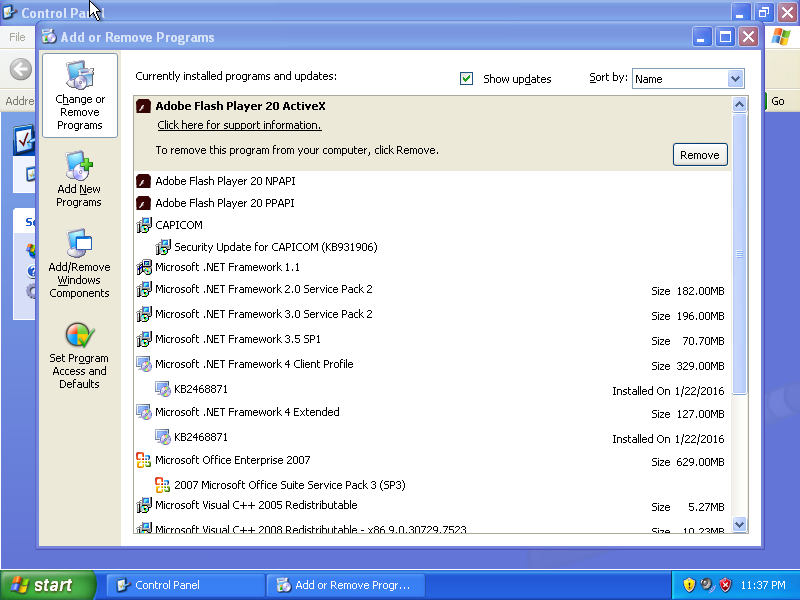Open the File menu
This screenshot has width=800, height=600.
[x=16, y=36]
